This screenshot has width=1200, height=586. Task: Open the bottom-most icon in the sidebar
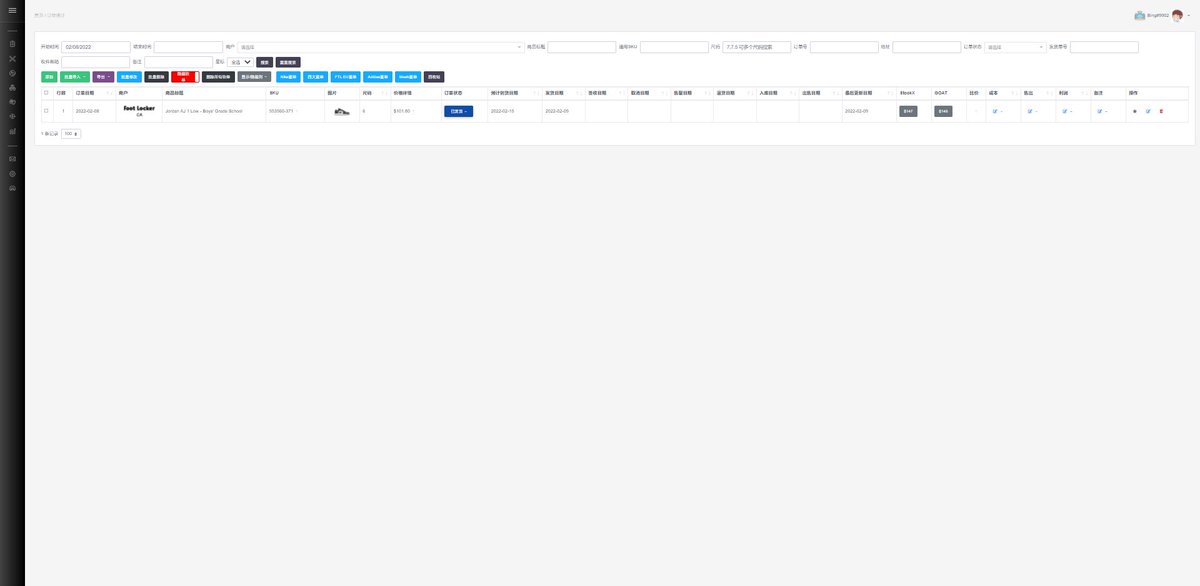[12, 188]
